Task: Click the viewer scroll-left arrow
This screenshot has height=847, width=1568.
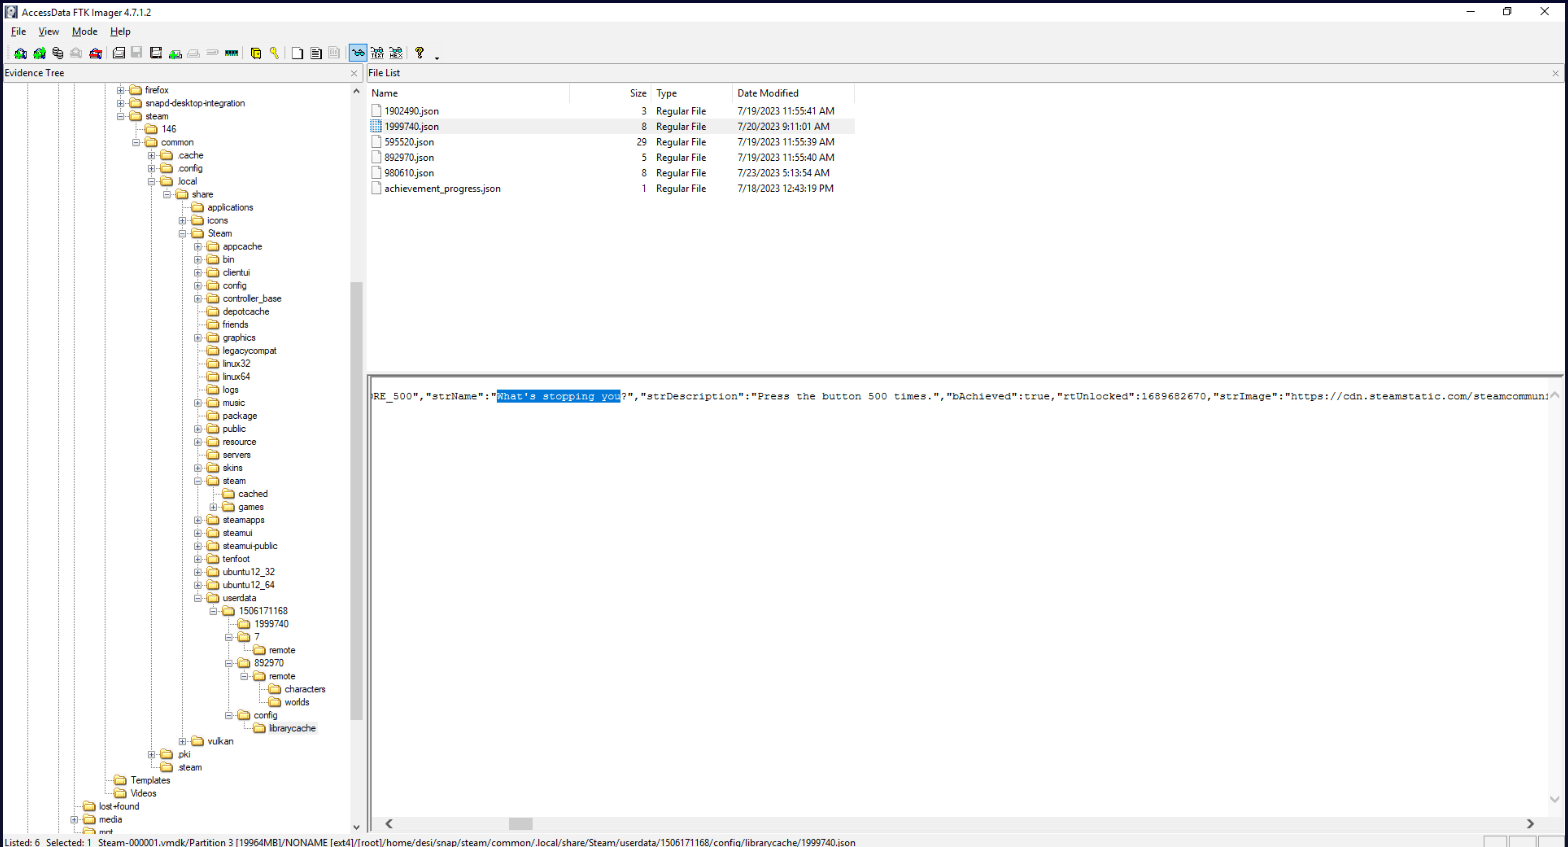Action: (x=389, y=824)
